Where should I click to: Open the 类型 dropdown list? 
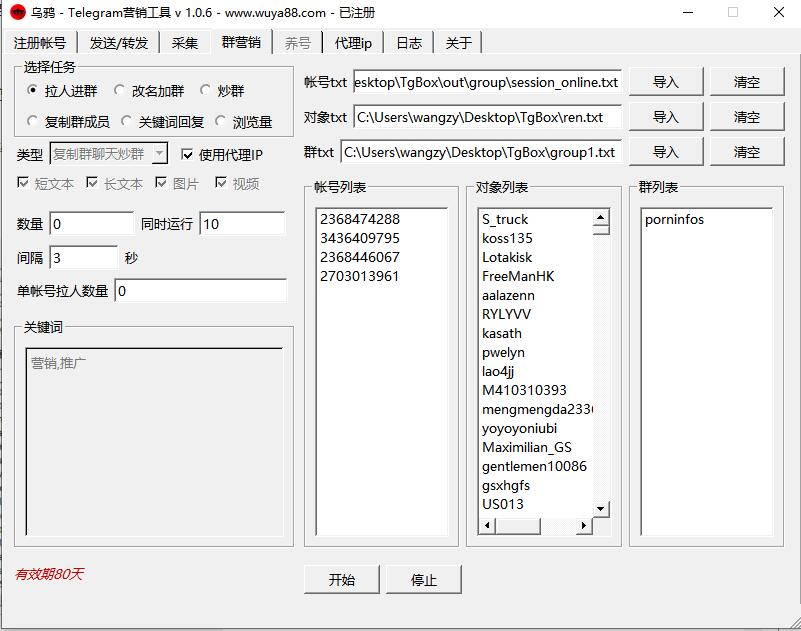coord(160,153)
